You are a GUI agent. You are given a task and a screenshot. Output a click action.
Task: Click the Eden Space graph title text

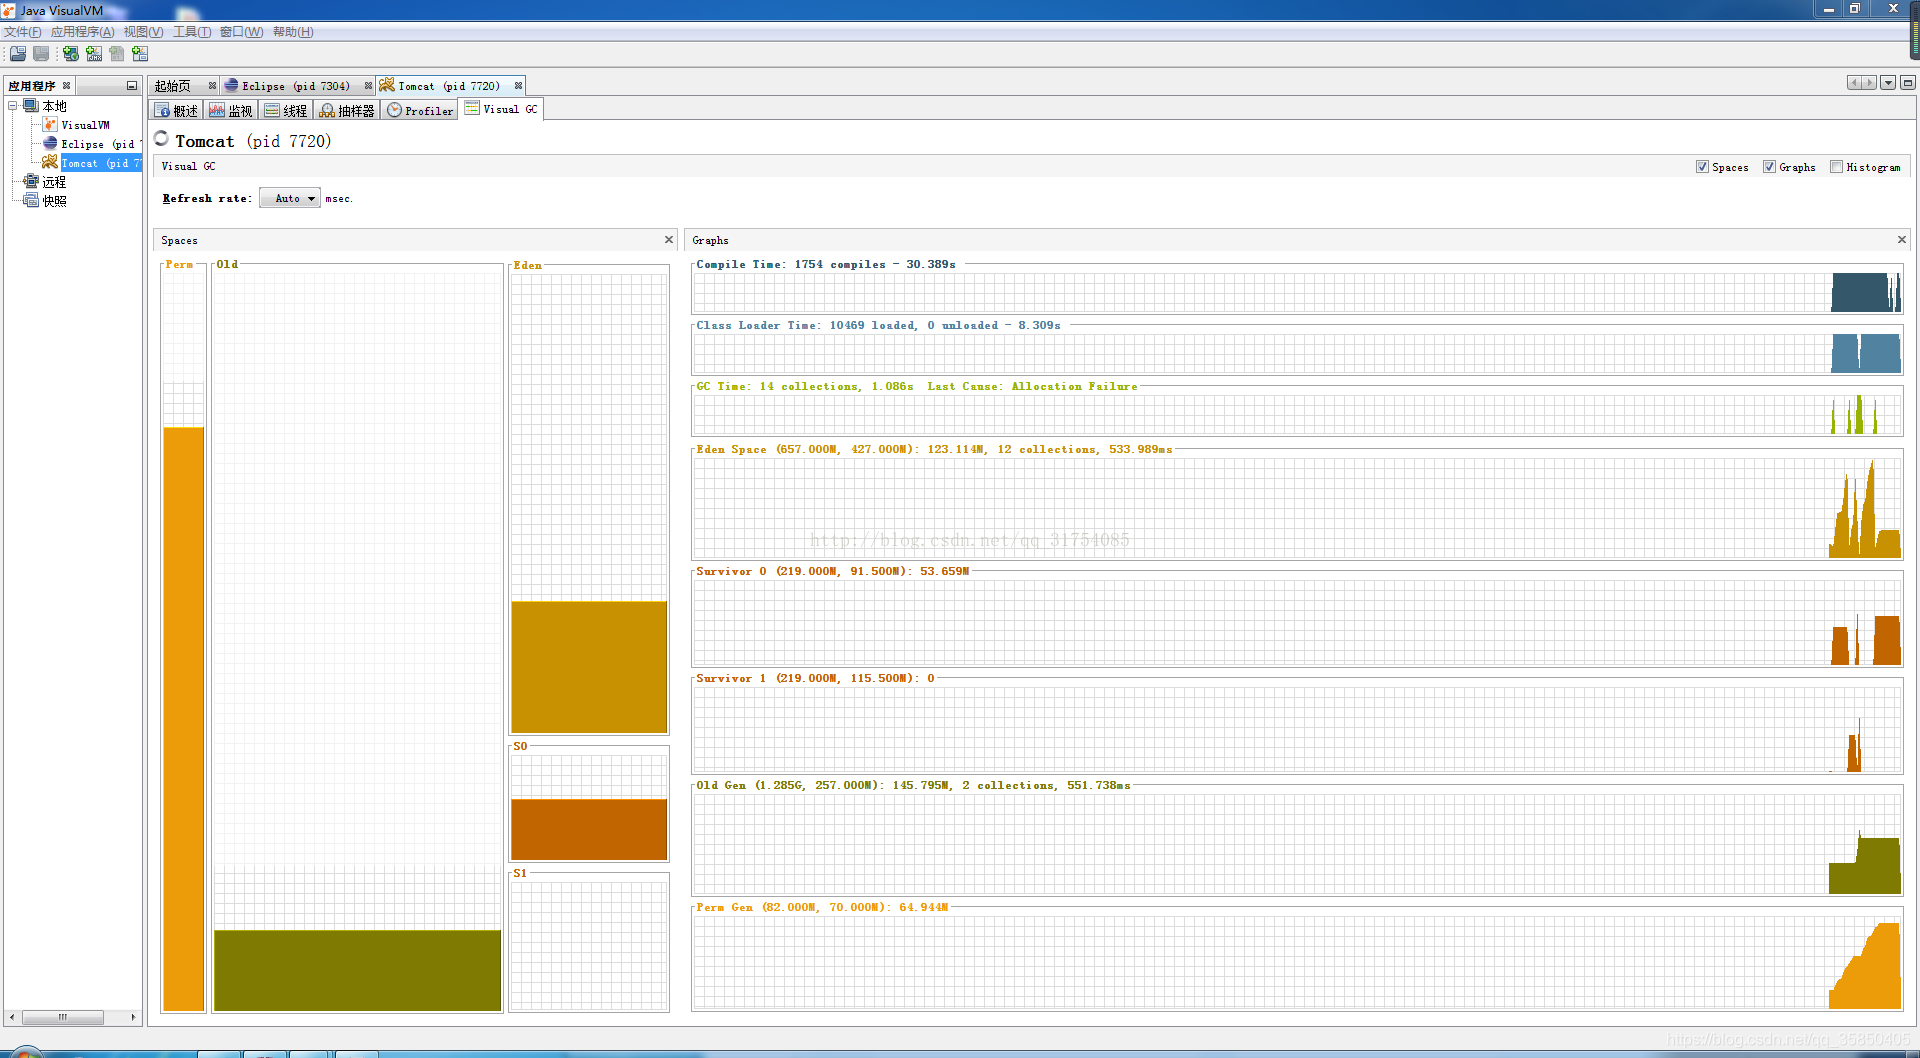pyautogui.click(x=934, y=449)
